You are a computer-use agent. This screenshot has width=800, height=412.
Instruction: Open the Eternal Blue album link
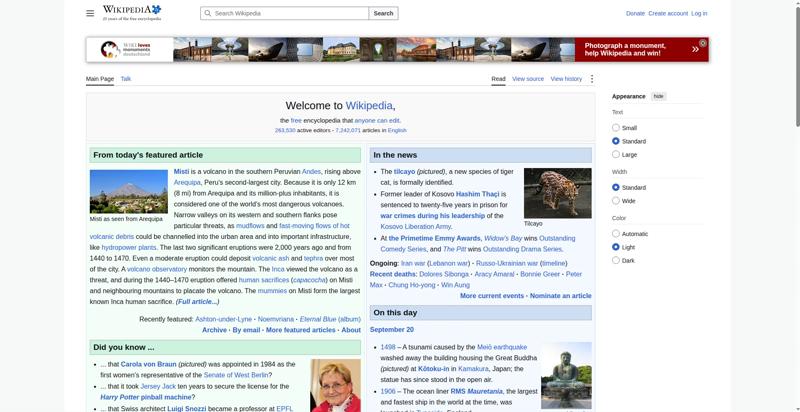(330, 319)
